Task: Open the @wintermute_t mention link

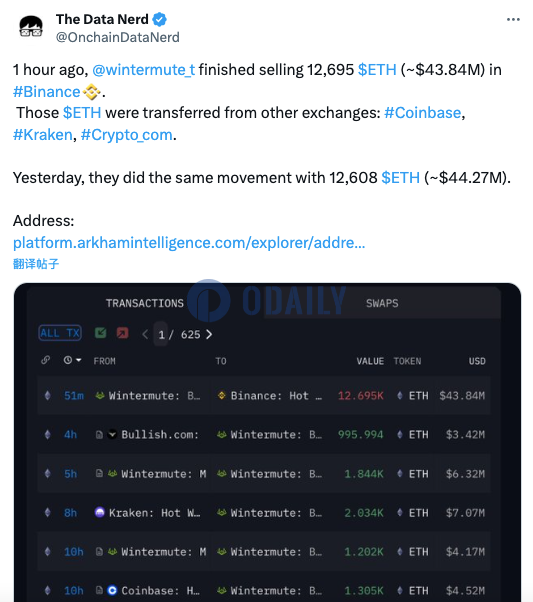Action: pyautogui.click(x=144, y=70)
